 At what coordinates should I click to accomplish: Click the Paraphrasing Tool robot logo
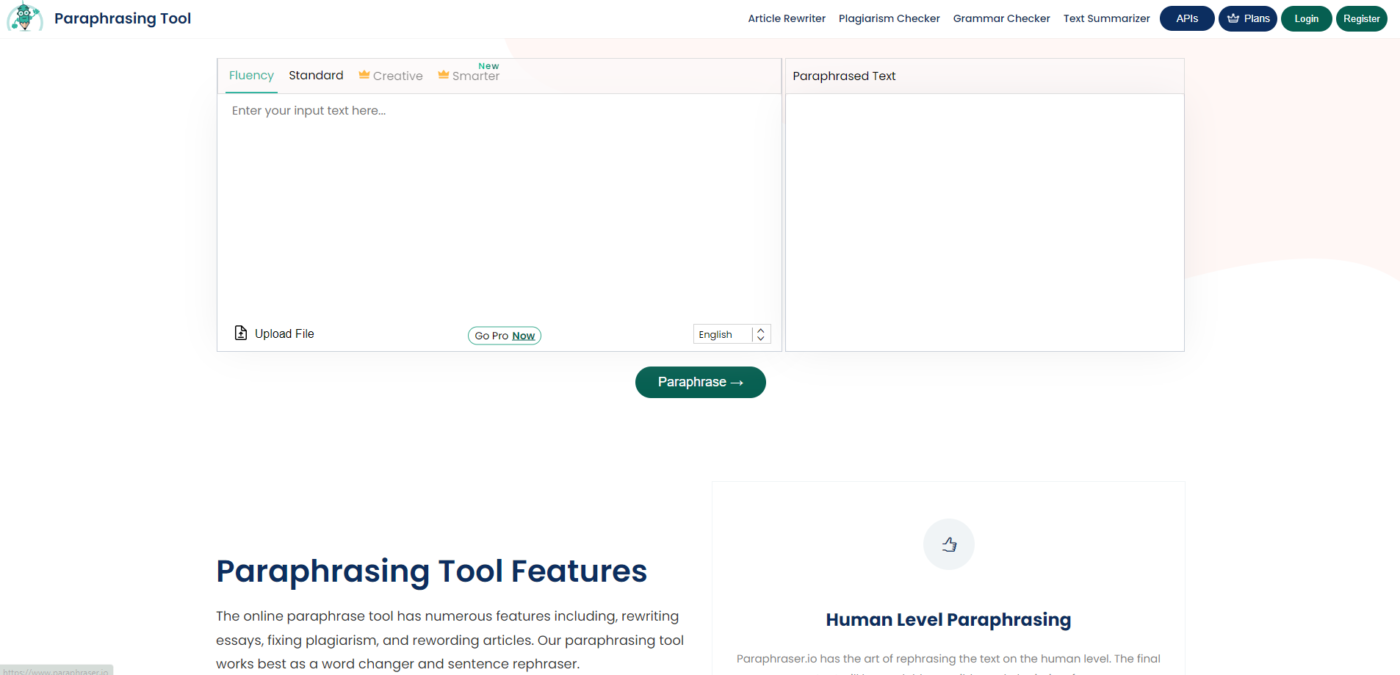(x=24, y=18)
